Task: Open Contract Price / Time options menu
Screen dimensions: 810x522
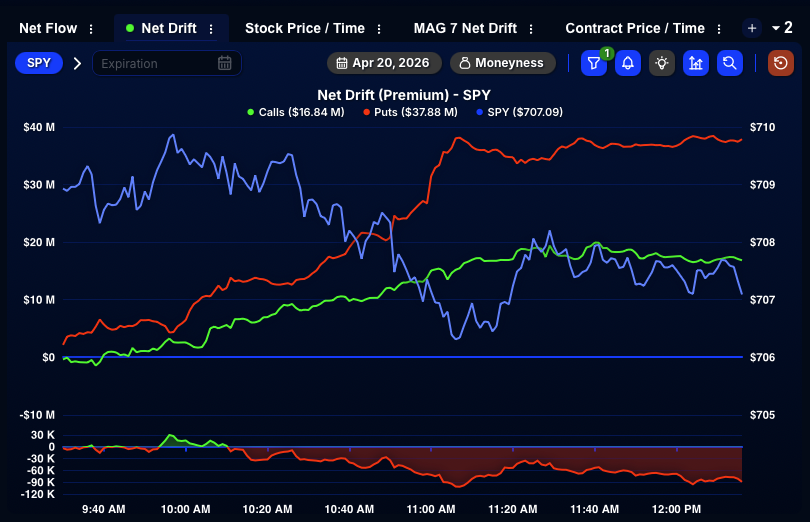Action: (719, 29)
